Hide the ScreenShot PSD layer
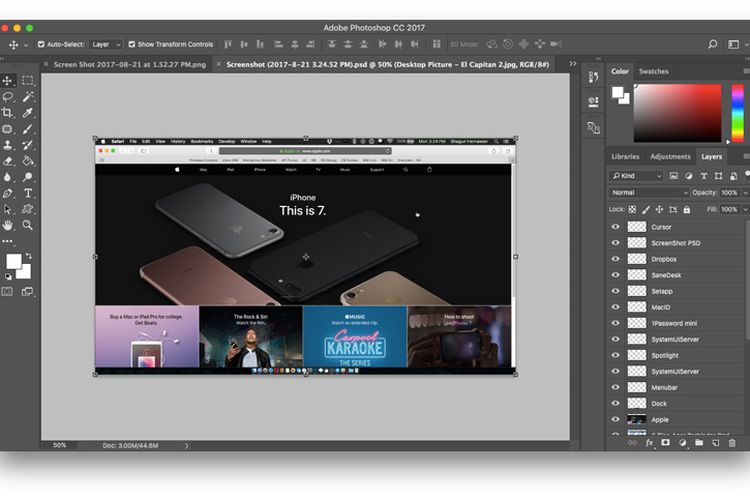 (x=616, y=243)
